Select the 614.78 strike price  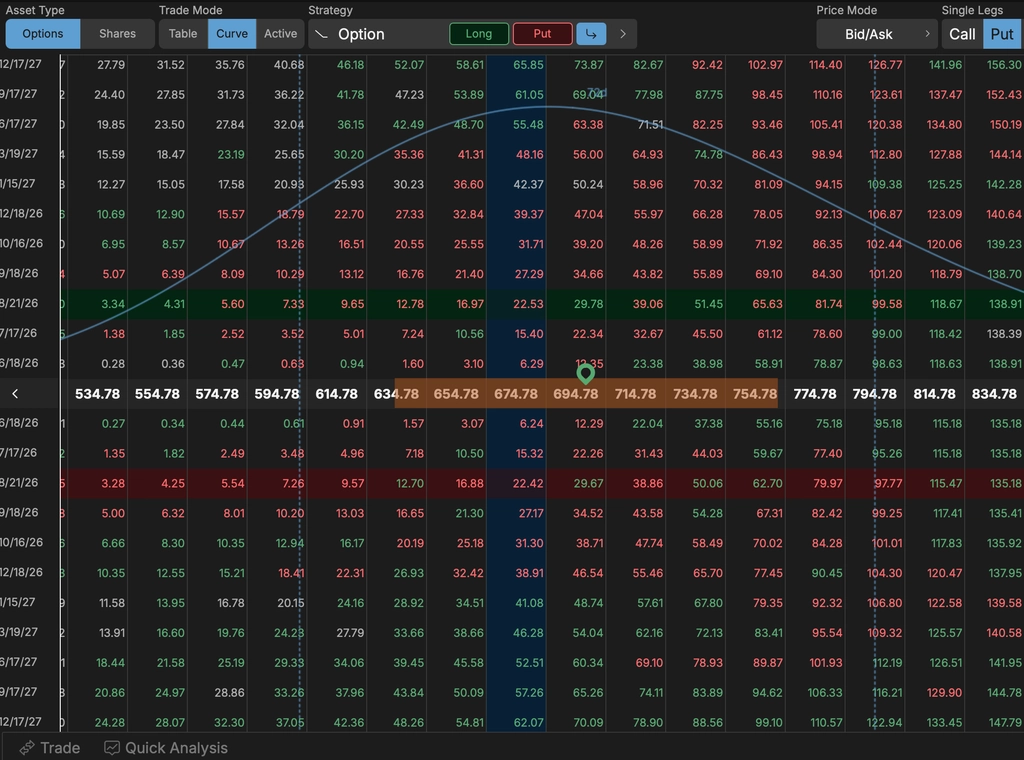pos(336,394)
